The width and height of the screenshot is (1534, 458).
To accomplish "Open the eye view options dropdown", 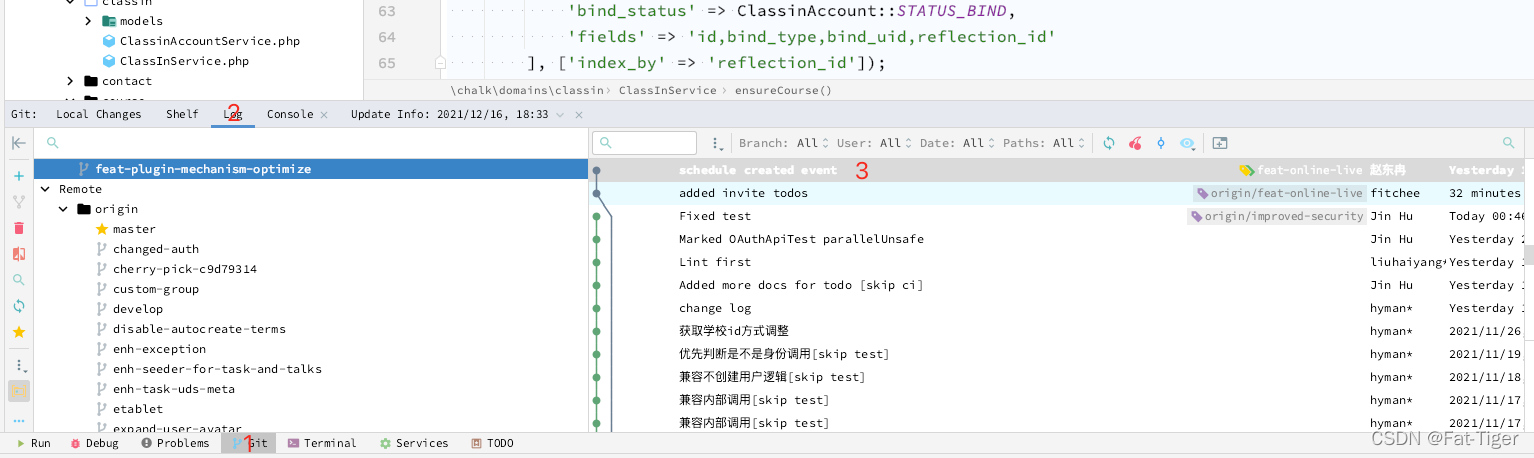I will point(1188,143).
